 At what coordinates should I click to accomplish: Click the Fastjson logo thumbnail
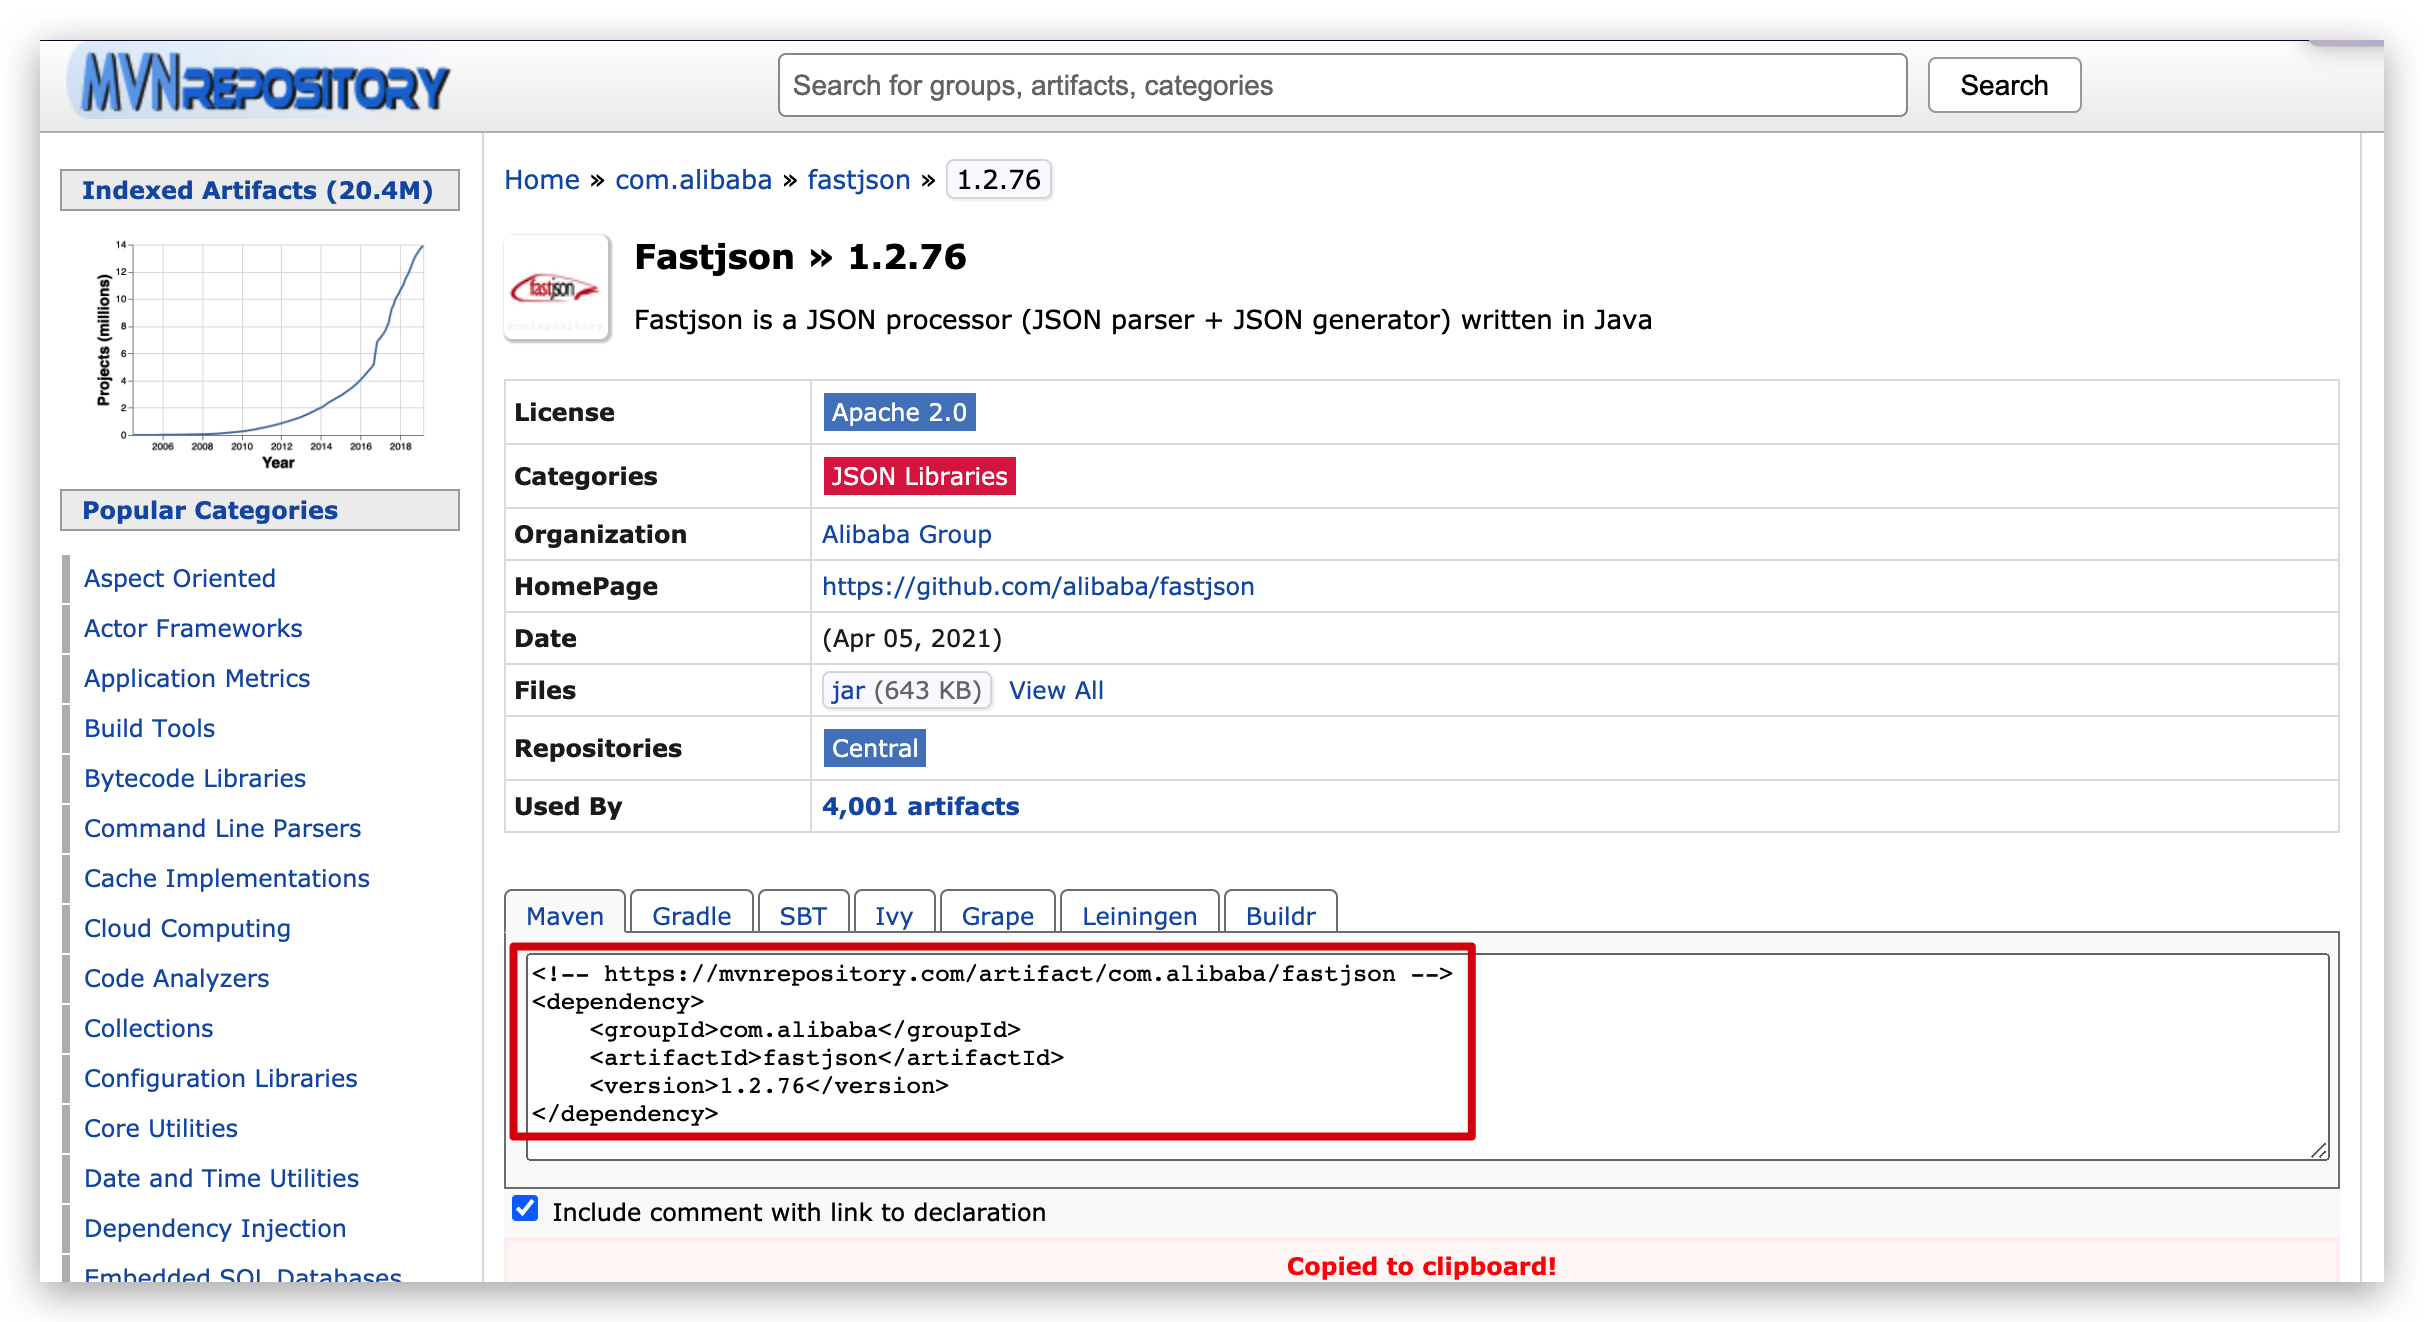pos(557,289)
